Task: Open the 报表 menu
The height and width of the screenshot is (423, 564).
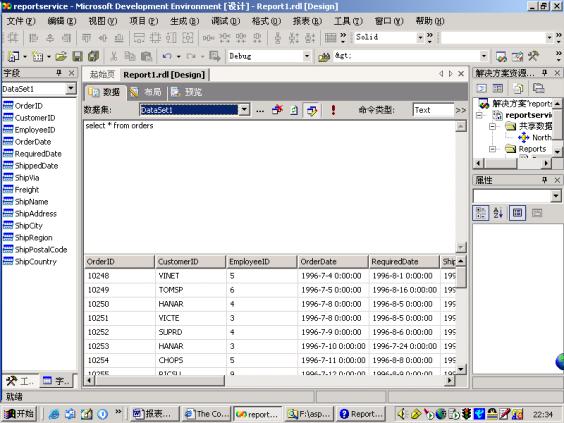Action: pyautogui.click(x=307, y=21)
